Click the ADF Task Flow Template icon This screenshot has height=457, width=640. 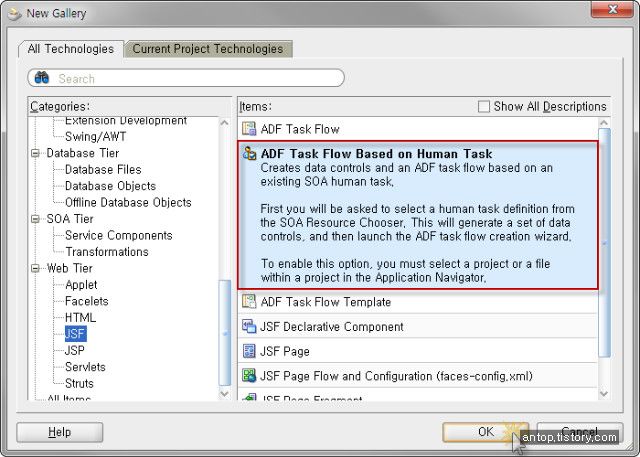(249, 302)
